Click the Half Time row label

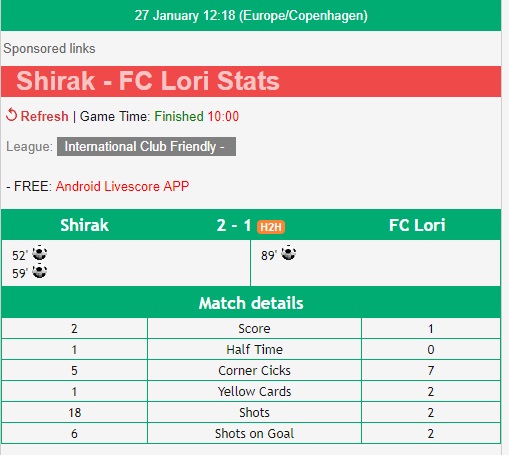[x=254, y=349]
